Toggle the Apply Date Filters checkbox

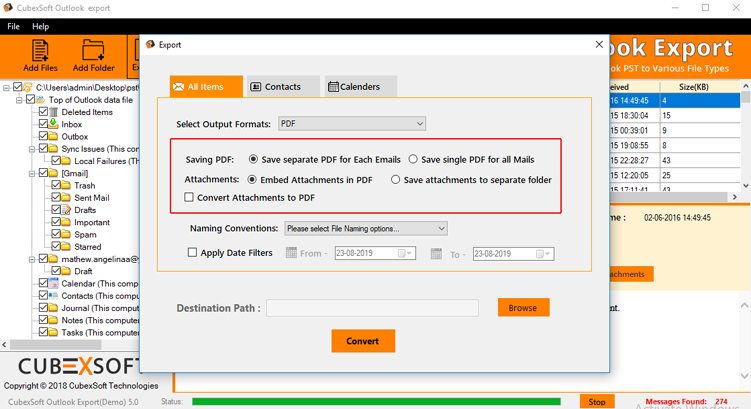pos(193,253)
